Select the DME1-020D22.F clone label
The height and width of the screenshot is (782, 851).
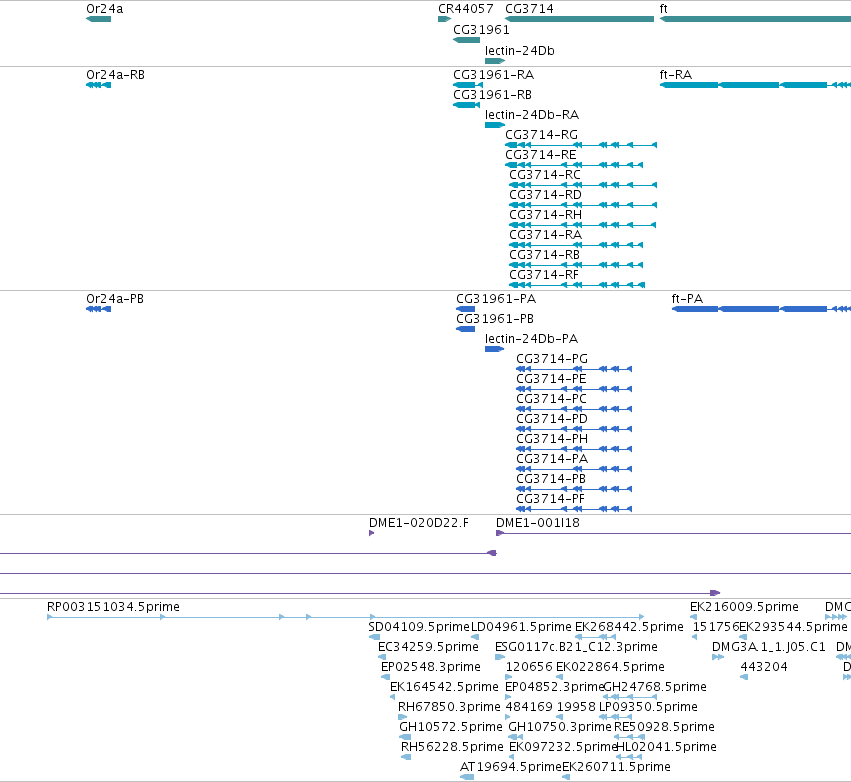pos(418,523)
